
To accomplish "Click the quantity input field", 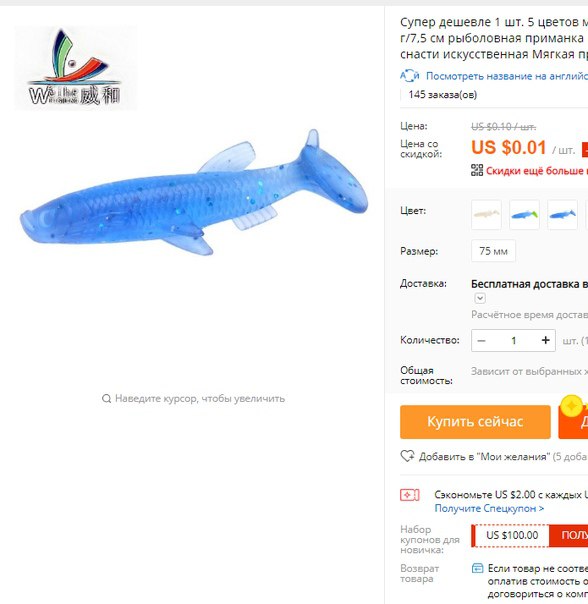I will point(513,341).
